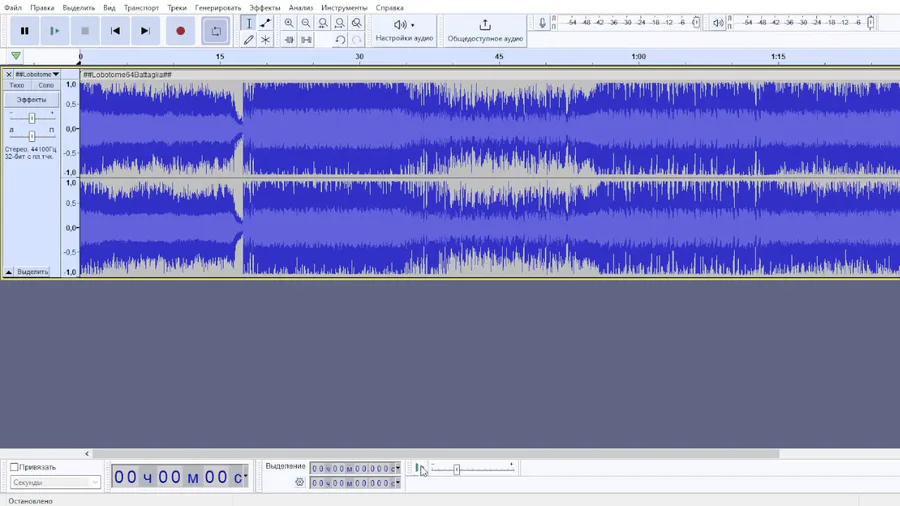Viewport: 900px width, 506px height.
Task: Click the Redo arrow icon
Action: click(357, 40)
